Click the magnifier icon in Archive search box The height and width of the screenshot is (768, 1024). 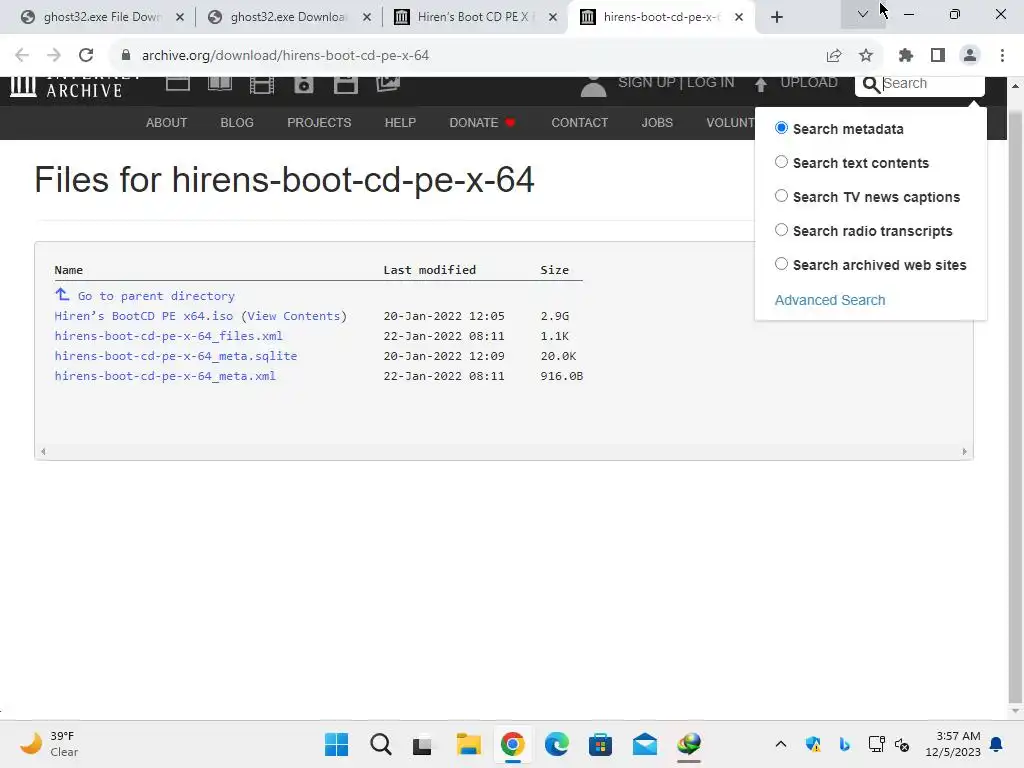[x=871, y=85]
